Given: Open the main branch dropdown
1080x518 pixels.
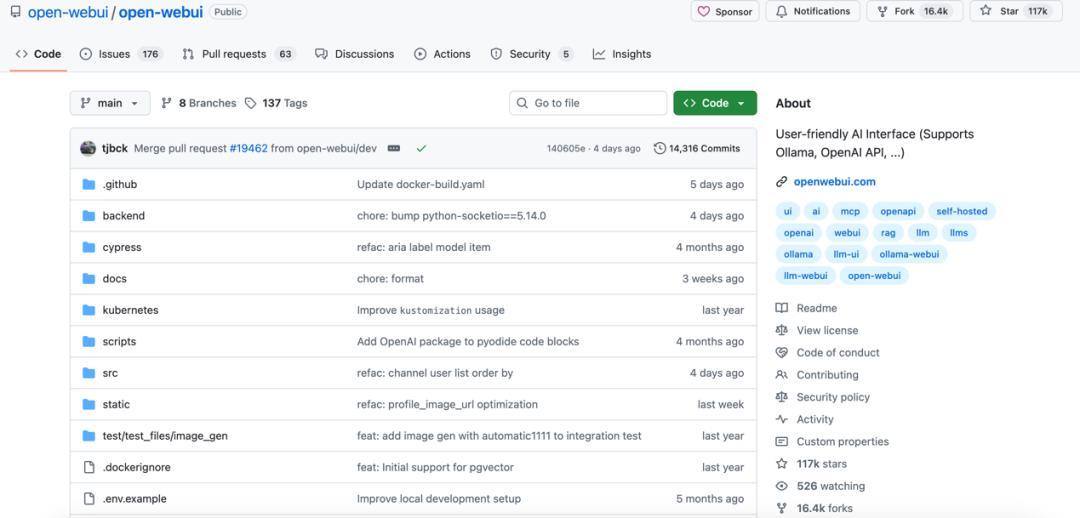Looking at the screenshot, I should [110, 103].
